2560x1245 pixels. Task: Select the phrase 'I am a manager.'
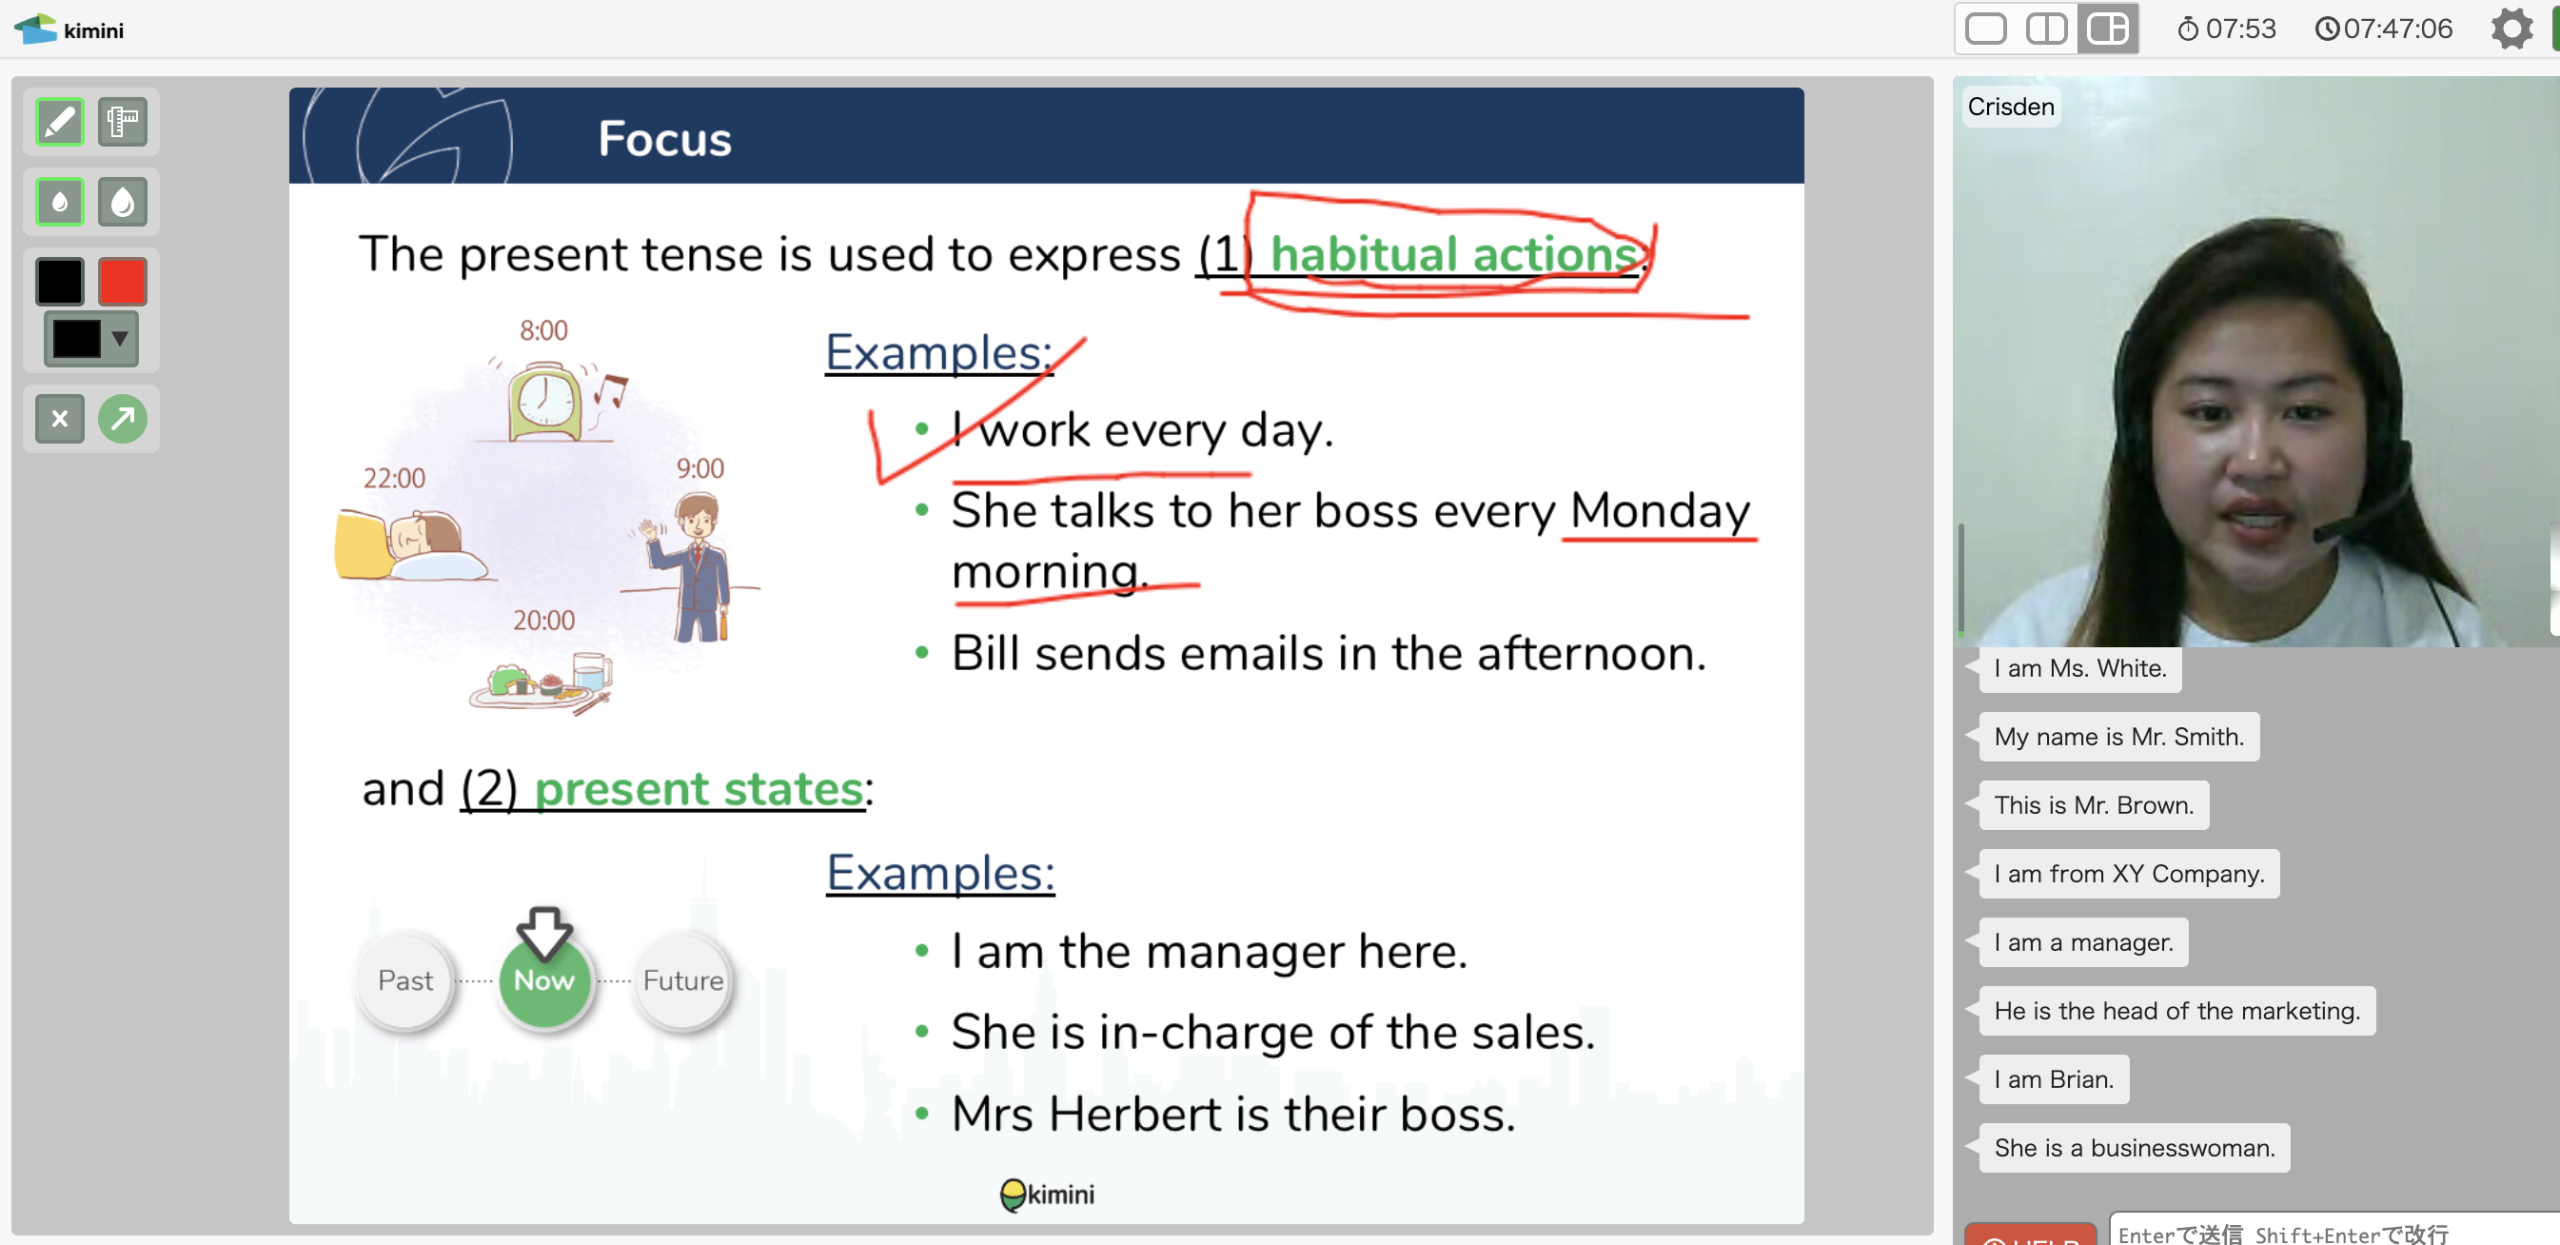(2083, 942)
